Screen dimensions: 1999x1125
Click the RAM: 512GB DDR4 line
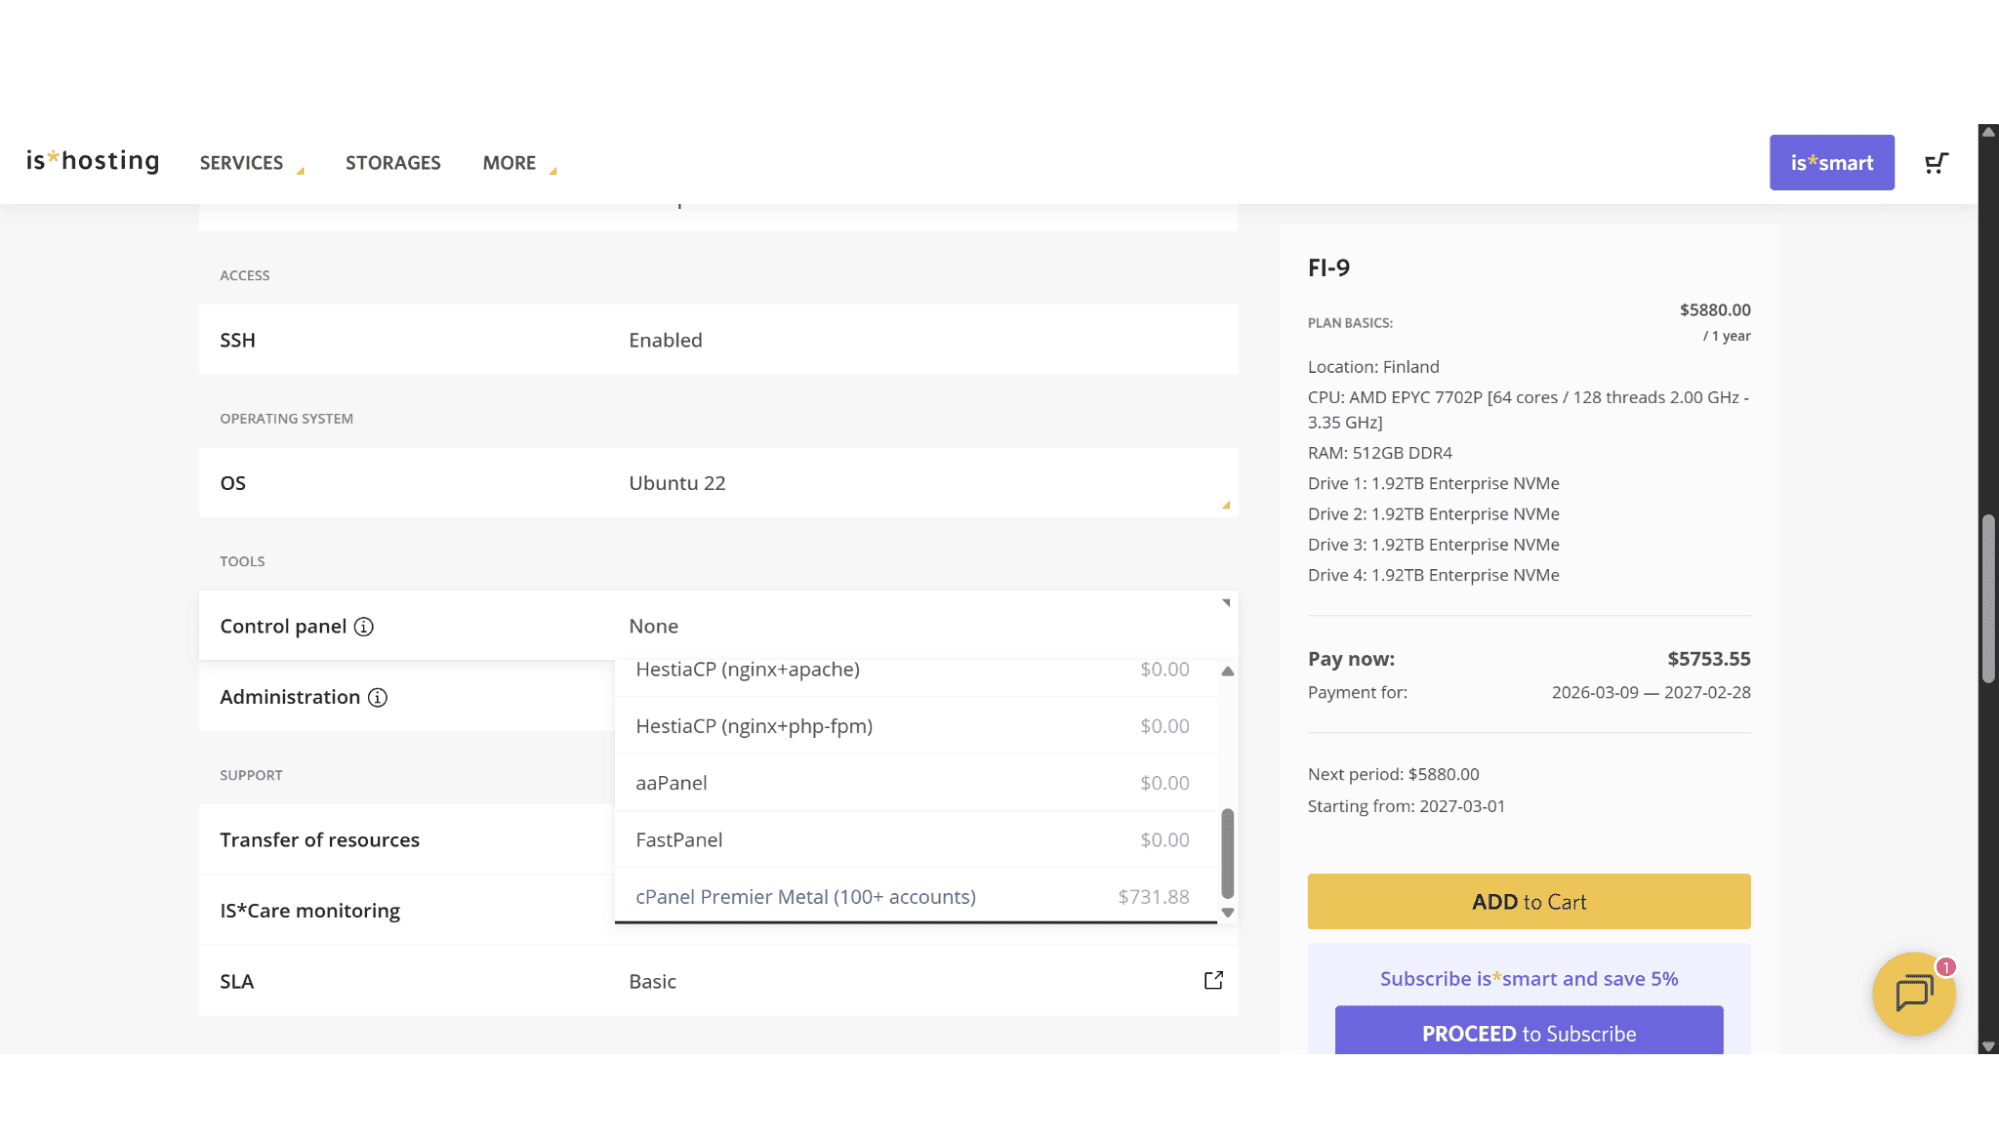coord(1379,453)
